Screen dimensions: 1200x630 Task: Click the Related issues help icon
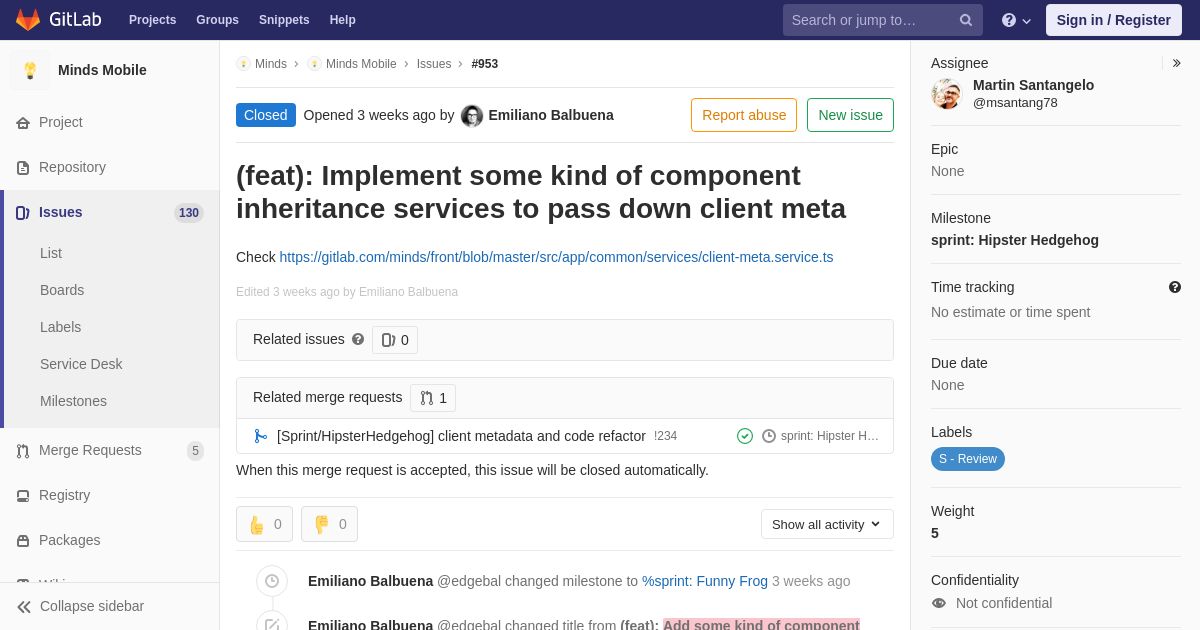(358, 340)
